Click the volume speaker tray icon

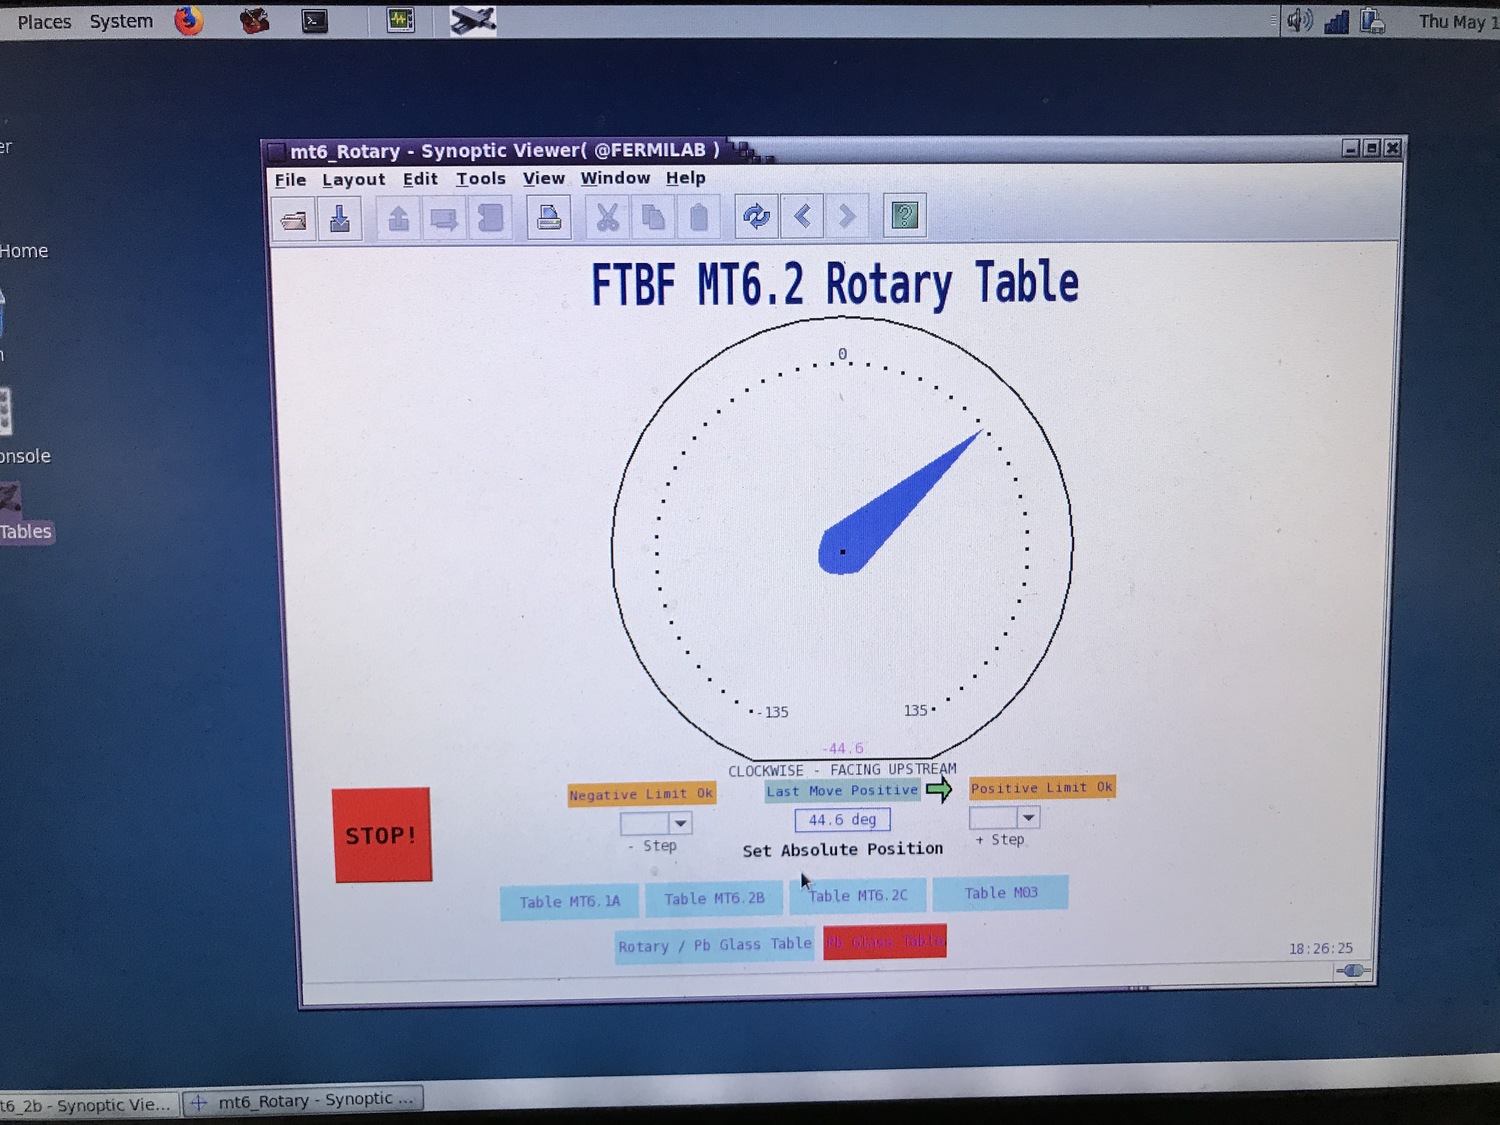click(x=1299, y=20)
